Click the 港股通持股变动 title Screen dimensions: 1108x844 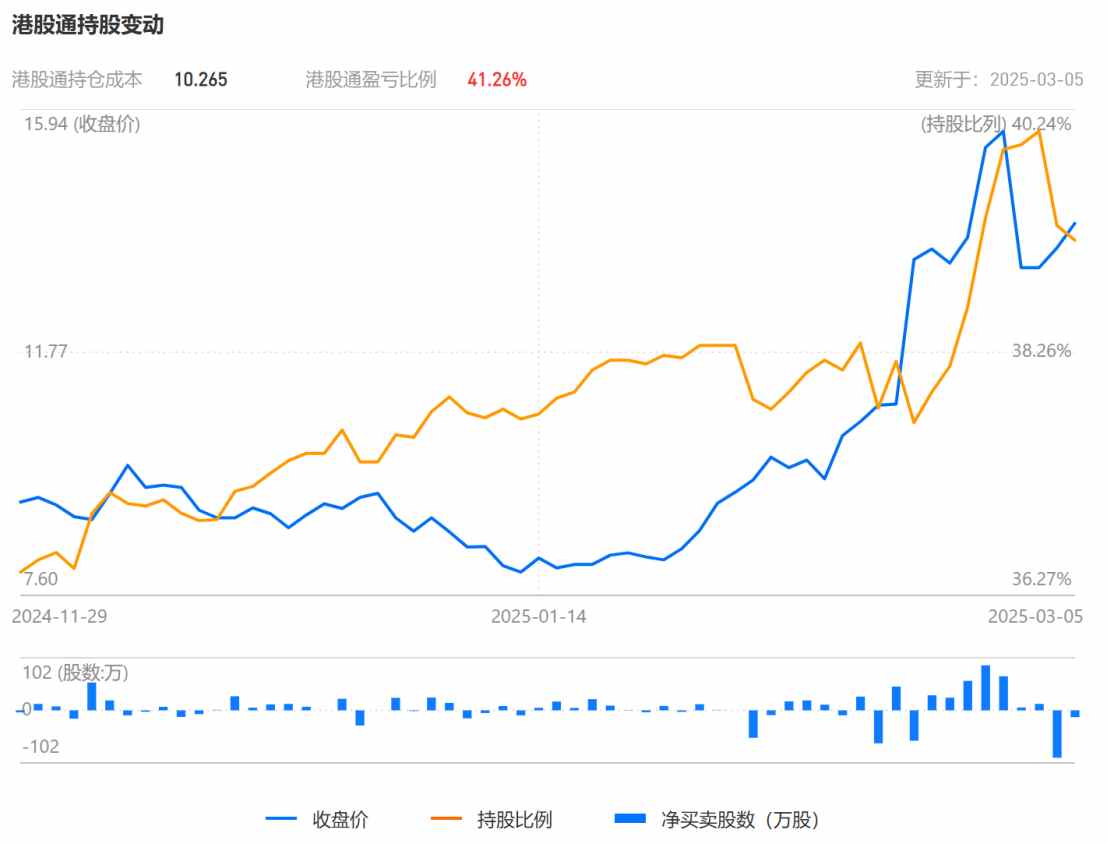(x=88, y=27)
